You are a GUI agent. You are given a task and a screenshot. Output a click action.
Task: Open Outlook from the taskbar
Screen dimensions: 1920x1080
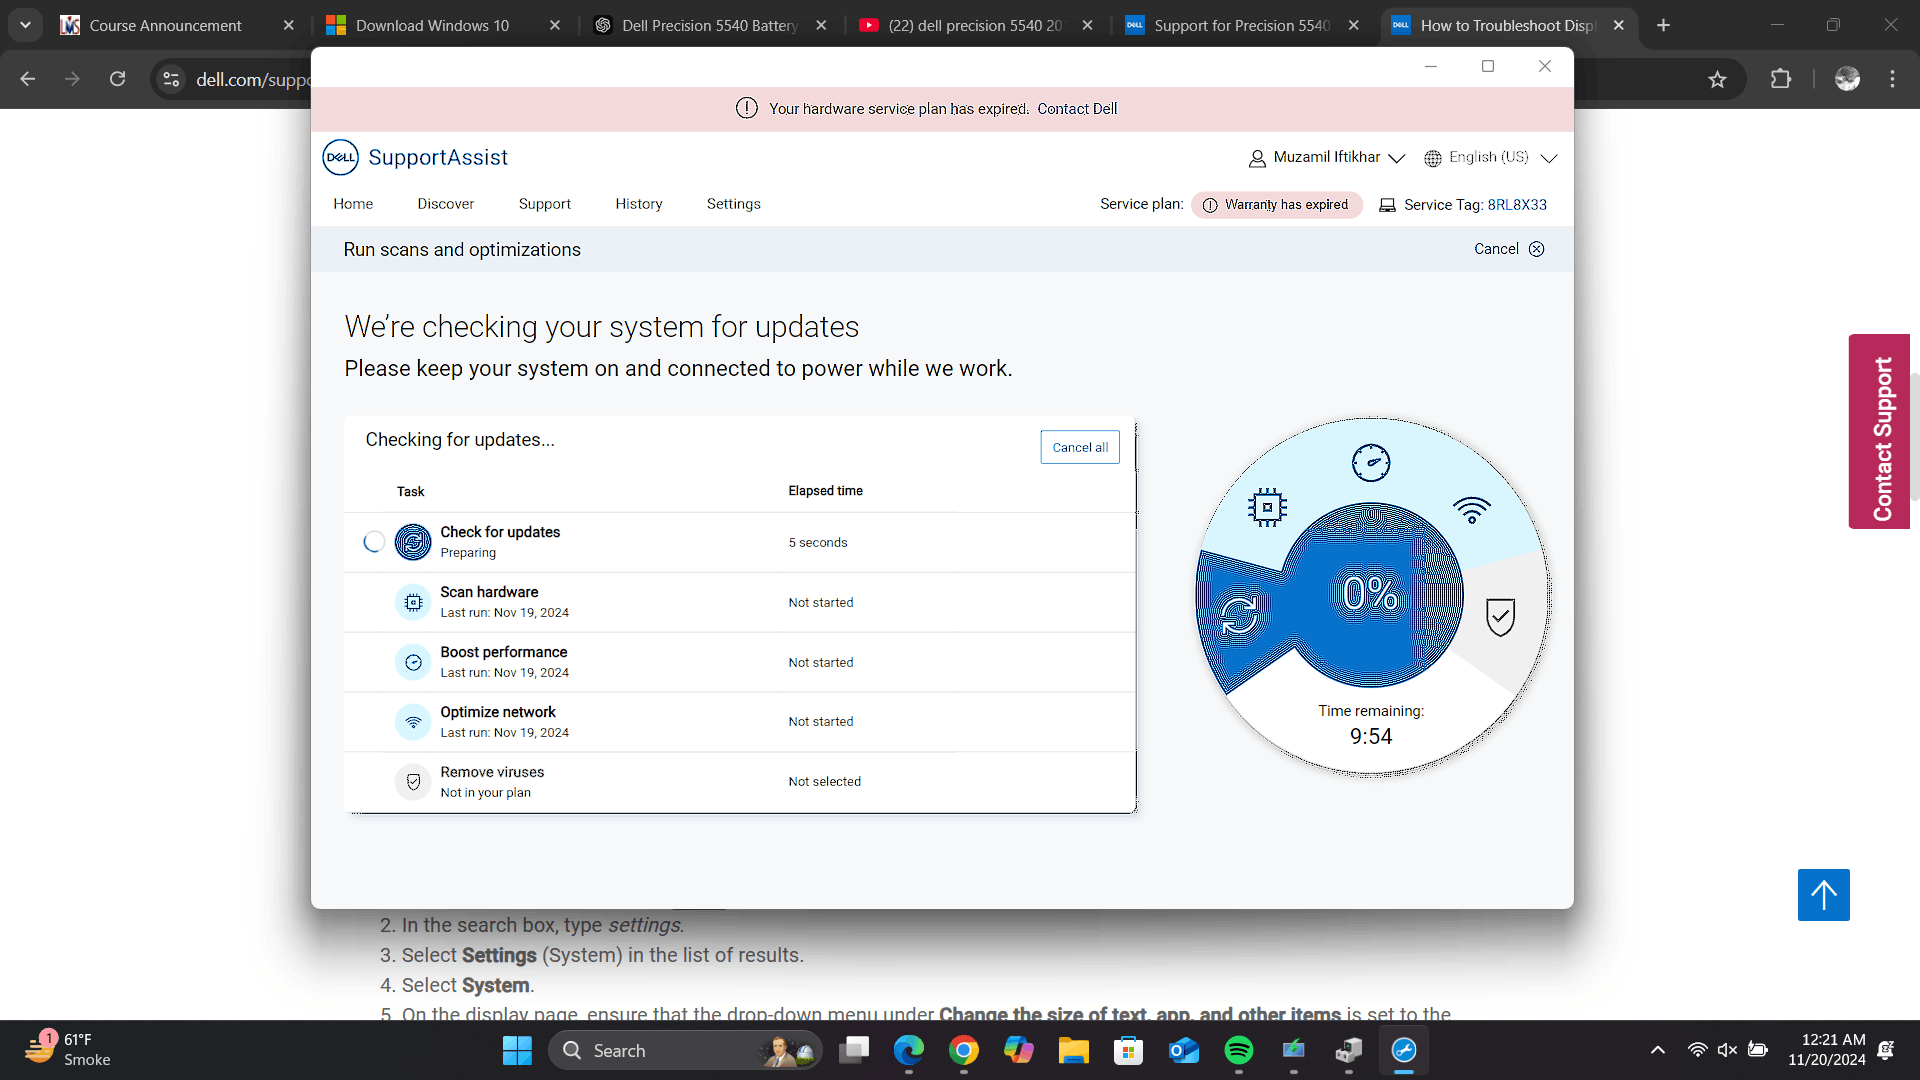click(x=1184, y=1050)
